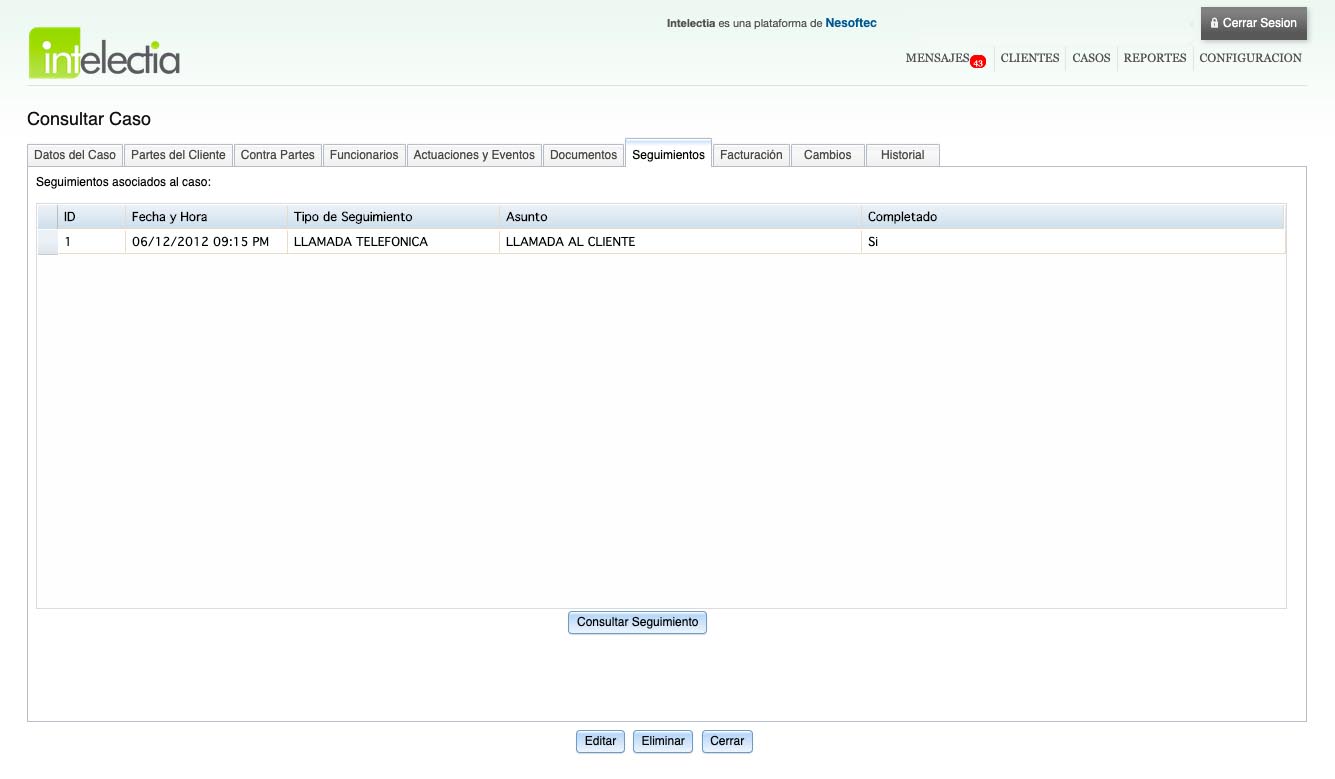Switch to the Facturación tab
1335x779 pixels.
point(751,155)
